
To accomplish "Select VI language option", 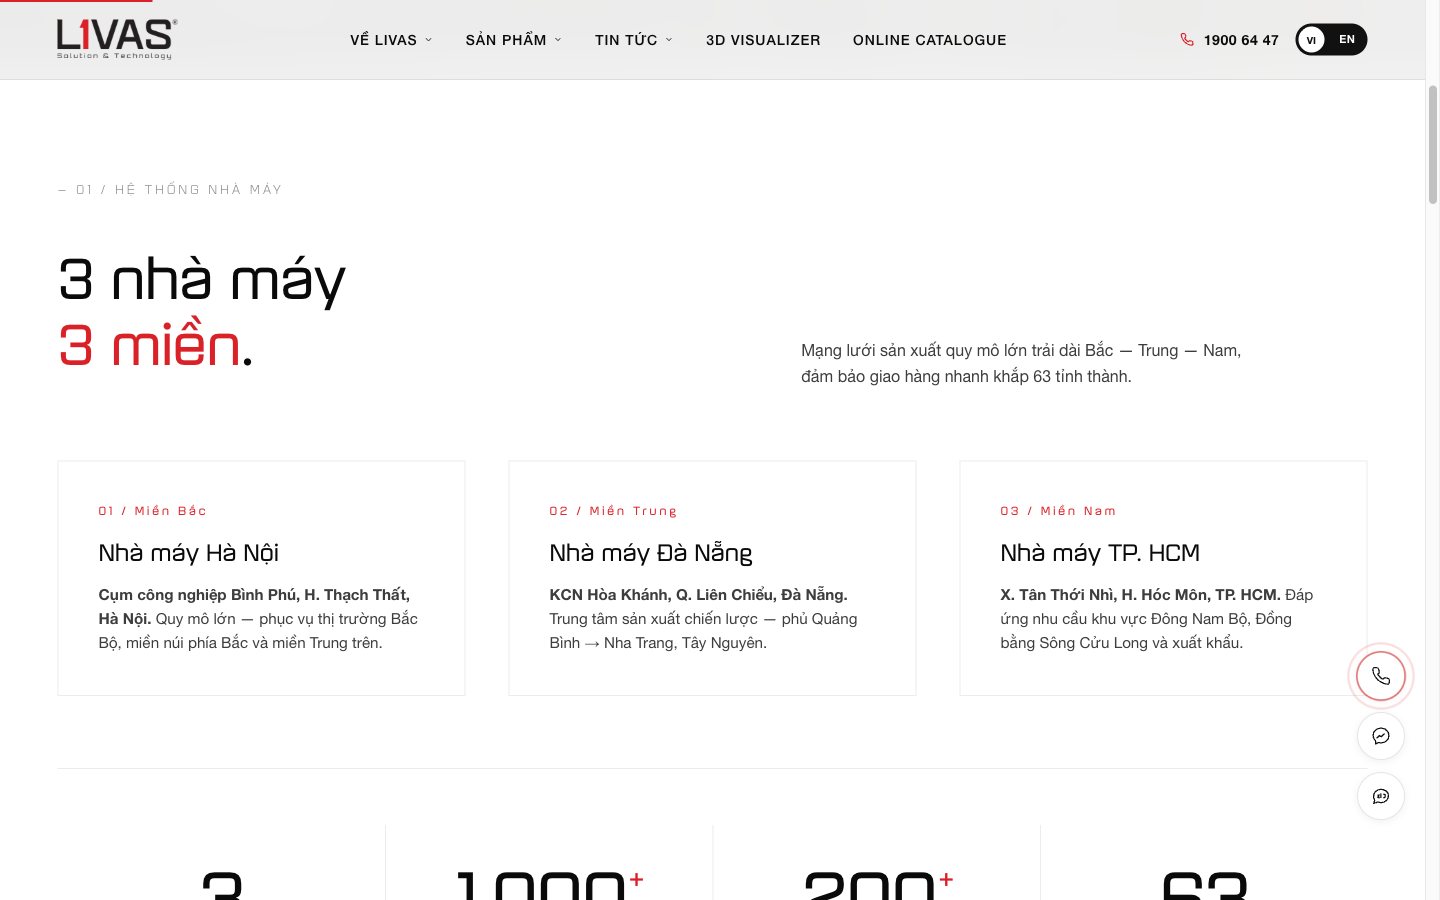I will click(1311, 40).
